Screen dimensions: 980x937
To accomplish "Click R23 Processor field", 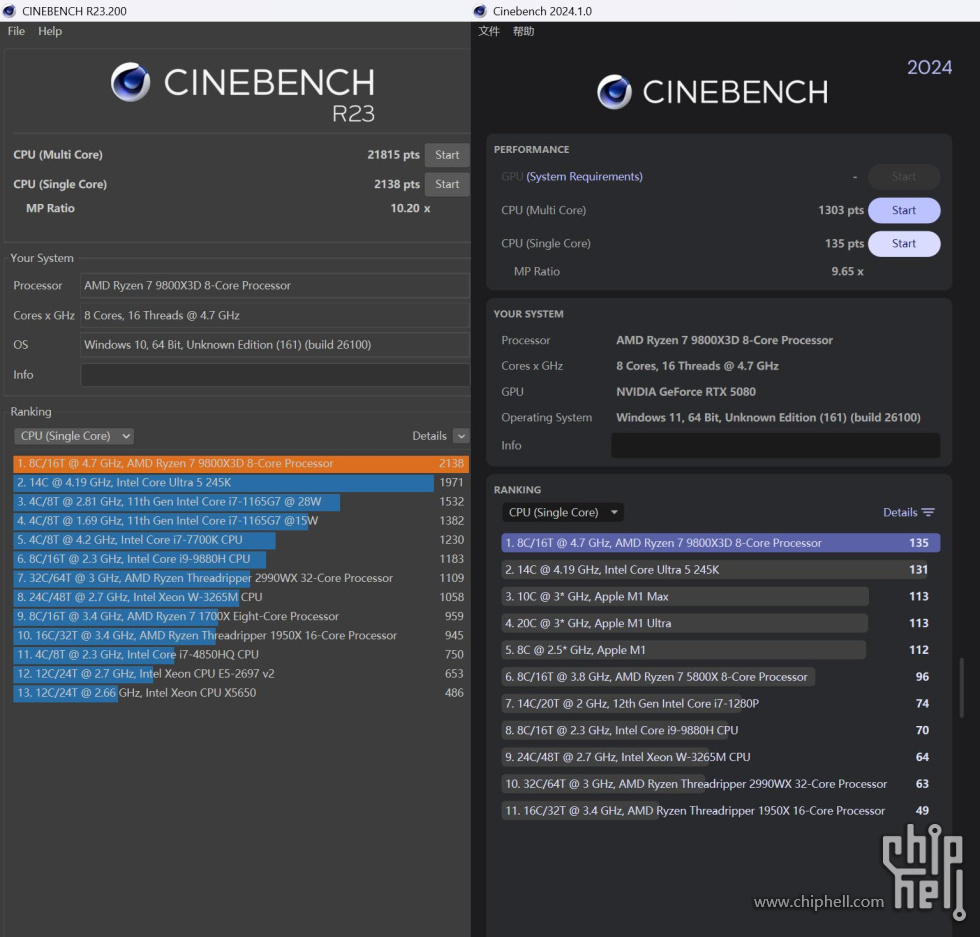I will pyautogui.click(x=275, y=286).
